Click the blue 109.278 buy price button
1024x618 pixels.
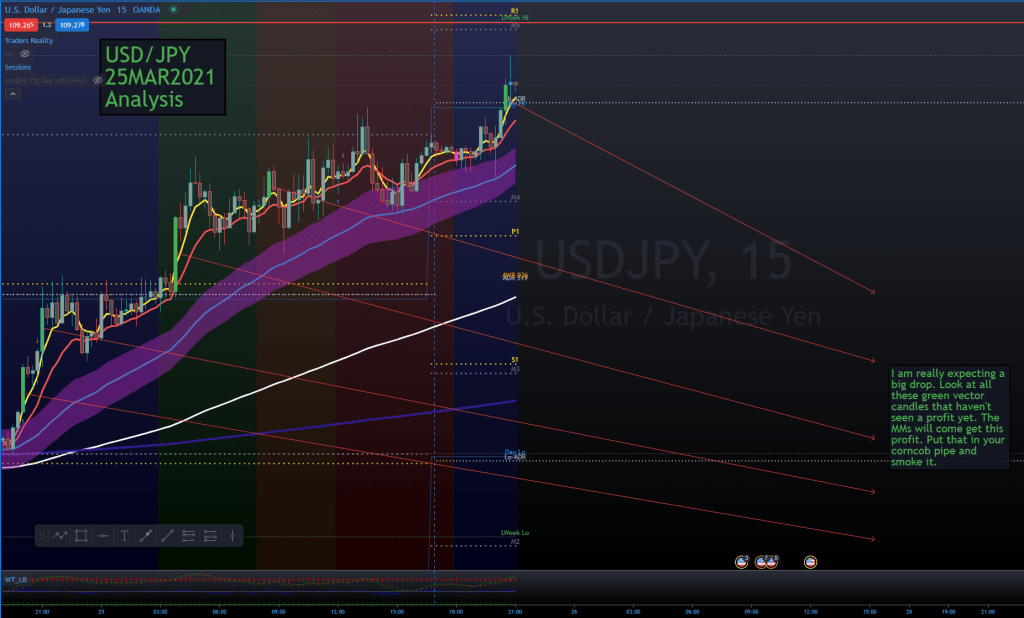pos(71,24)
